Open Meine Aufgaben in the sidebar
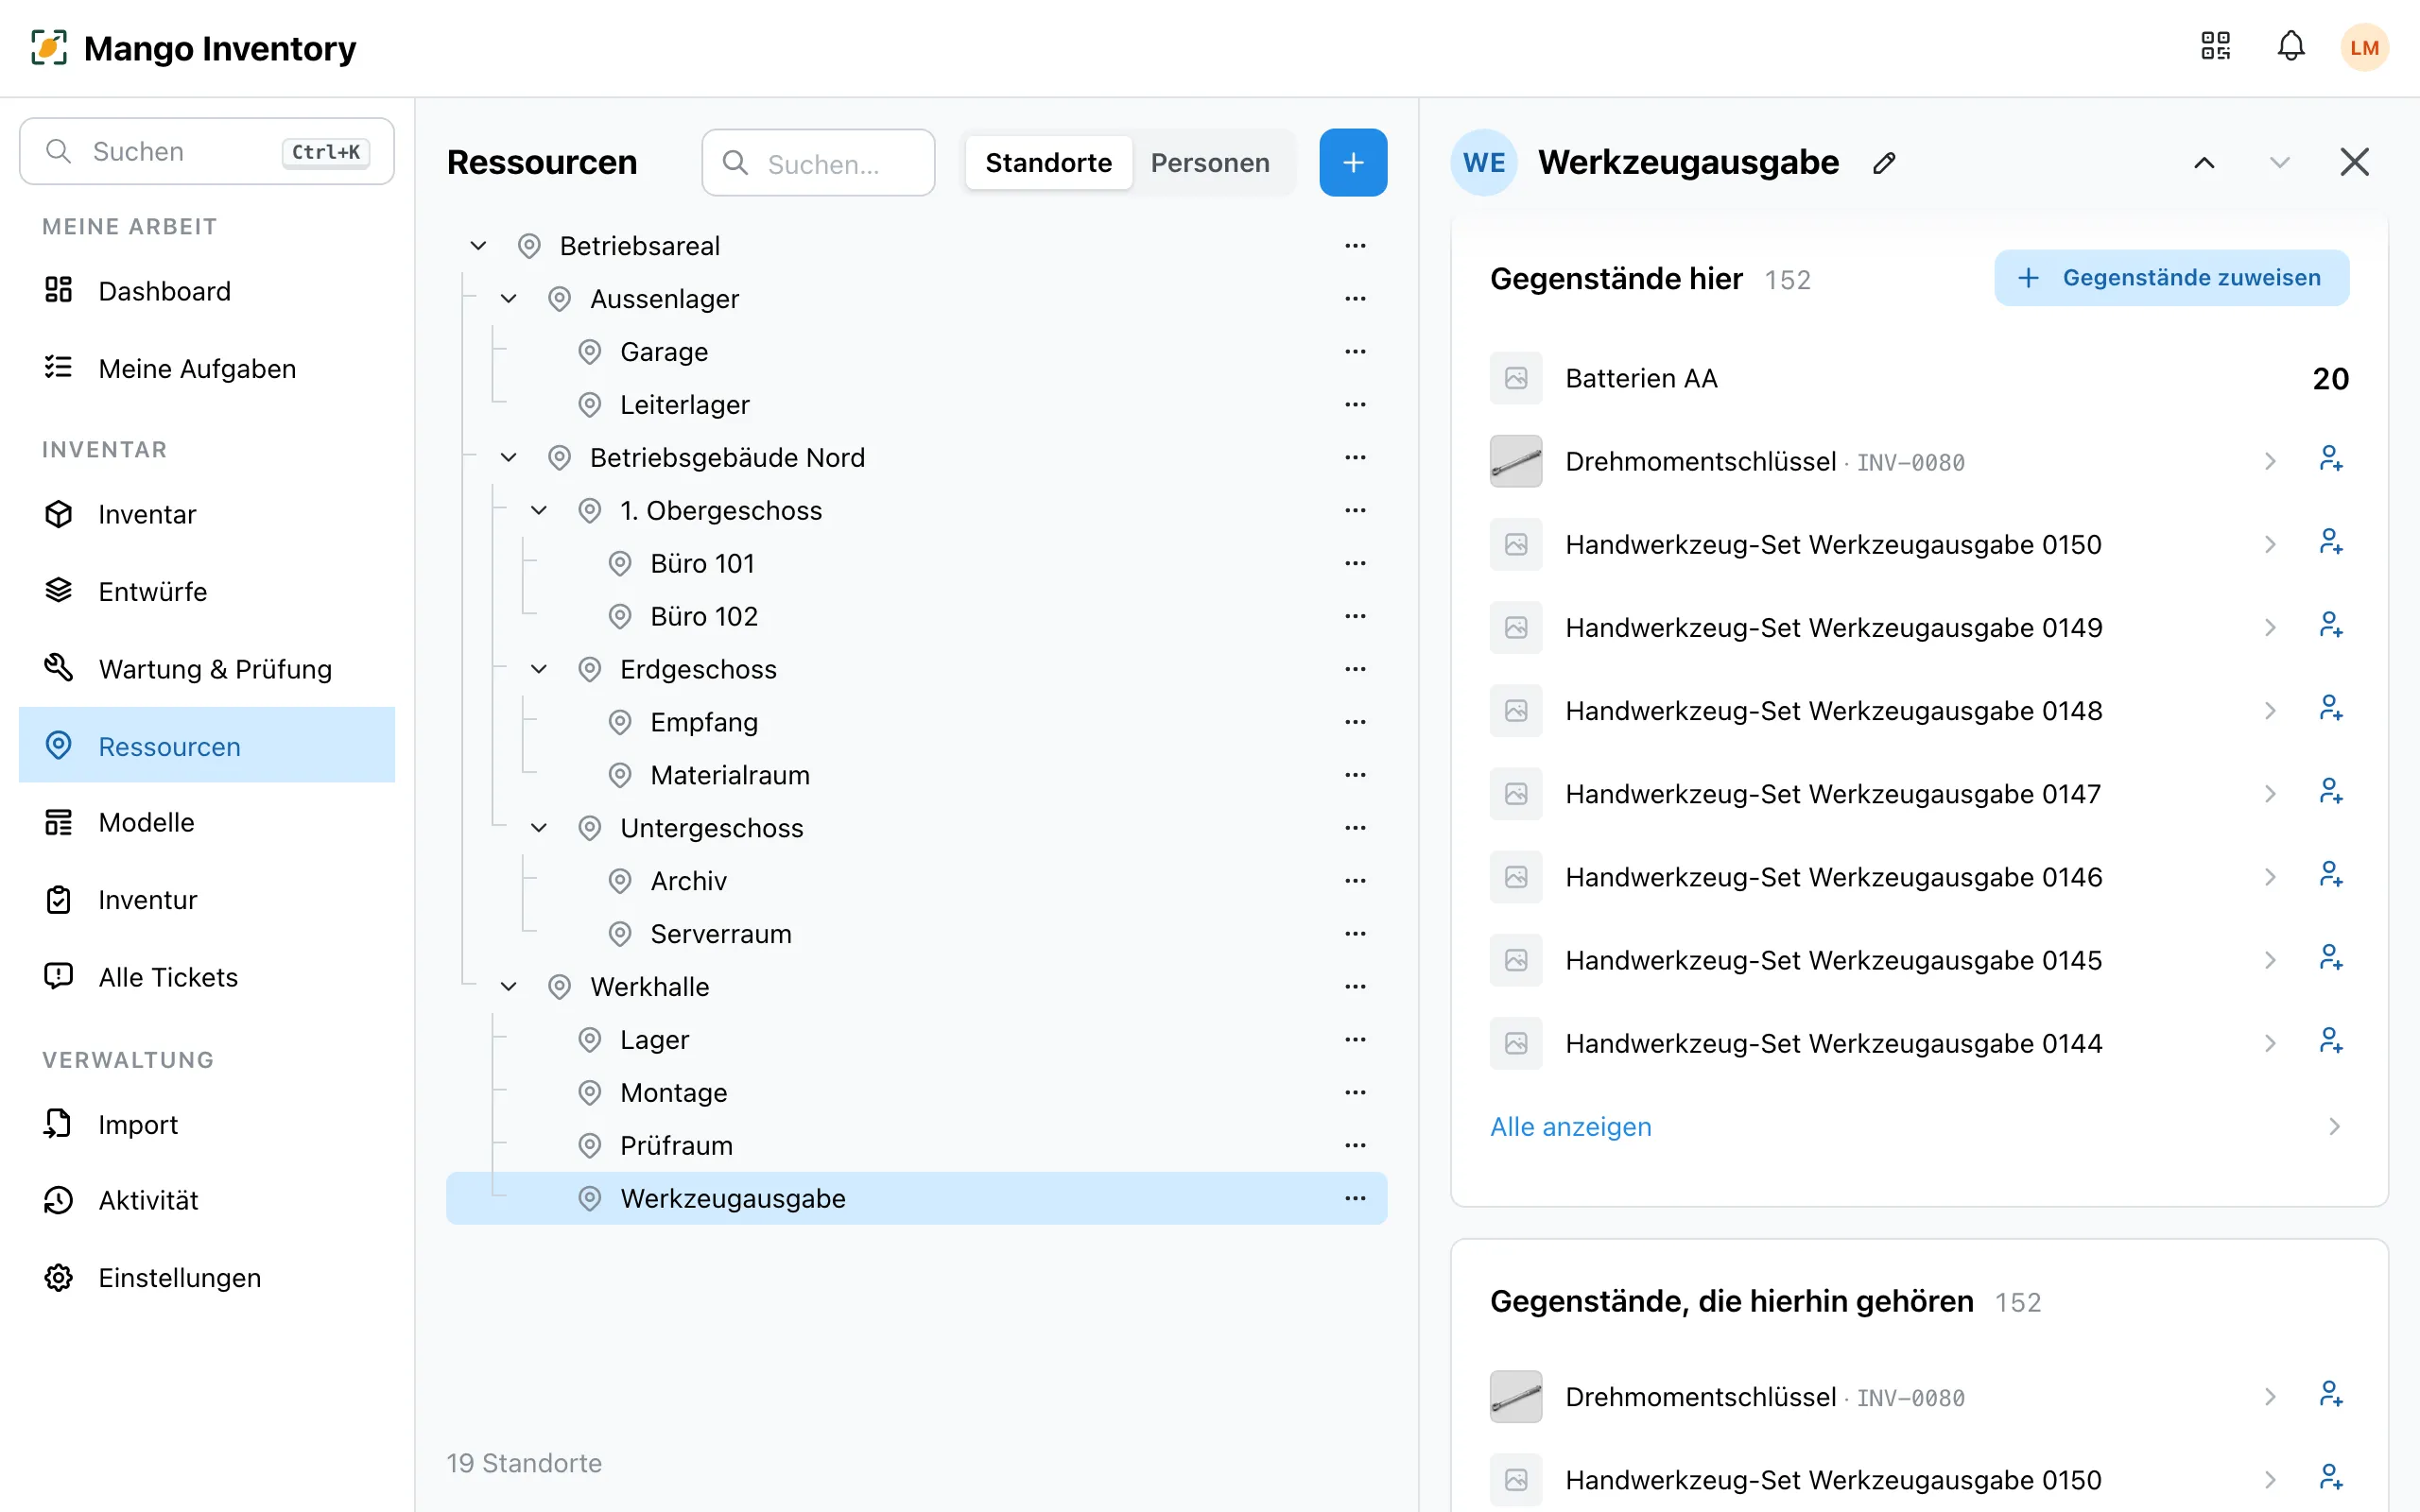The width and height of the screenshot is (2420, 1512). coord(207,369)
